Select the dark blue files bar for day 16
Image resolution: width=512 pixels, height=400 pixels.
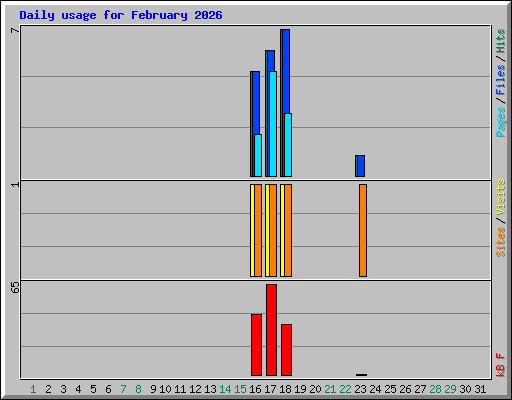[256, 103]
